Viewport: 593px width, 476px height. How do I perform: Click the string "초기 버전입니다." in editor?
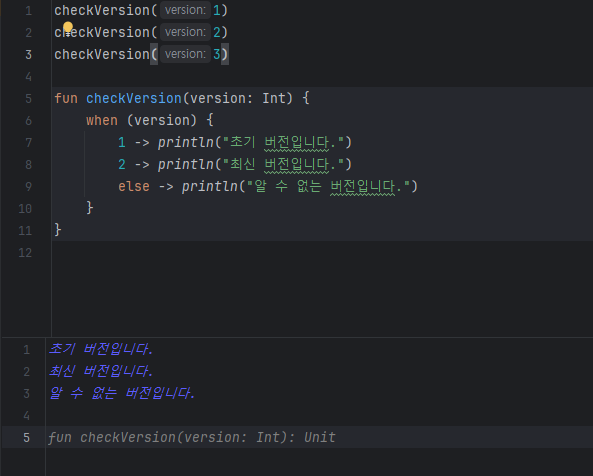(x=283, y=143)
